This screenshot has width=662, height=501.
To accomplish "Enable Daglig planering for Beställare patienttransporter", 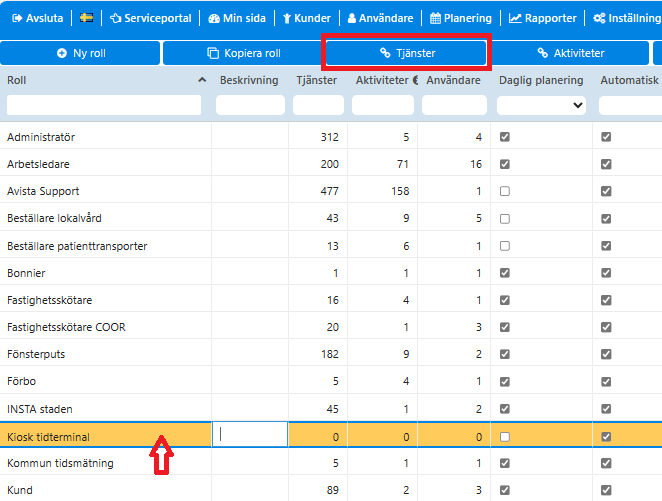I will pyautogui.click(x=505, y=246).
